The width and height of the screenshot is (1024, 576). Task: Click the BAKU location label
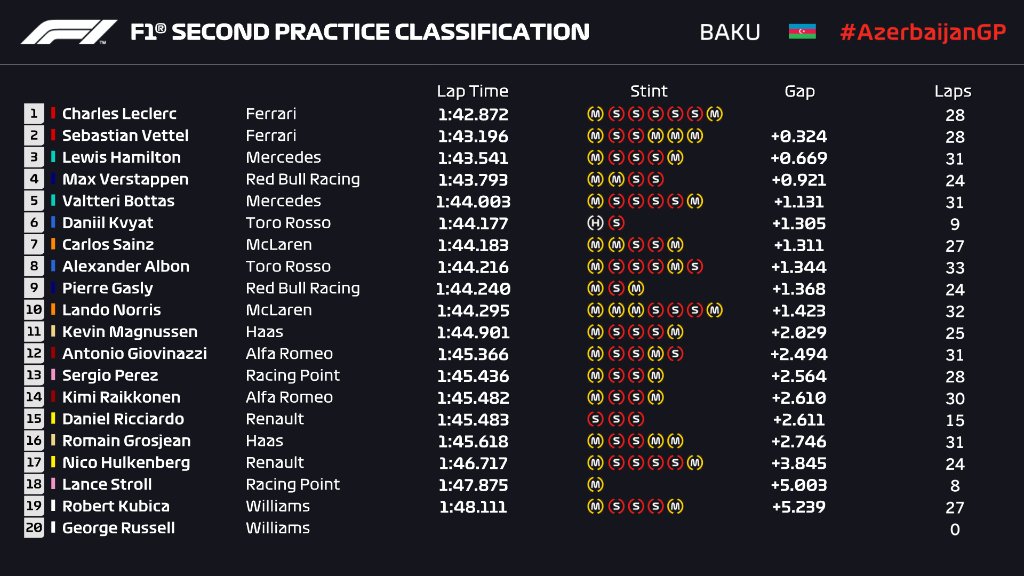[729, 32]
